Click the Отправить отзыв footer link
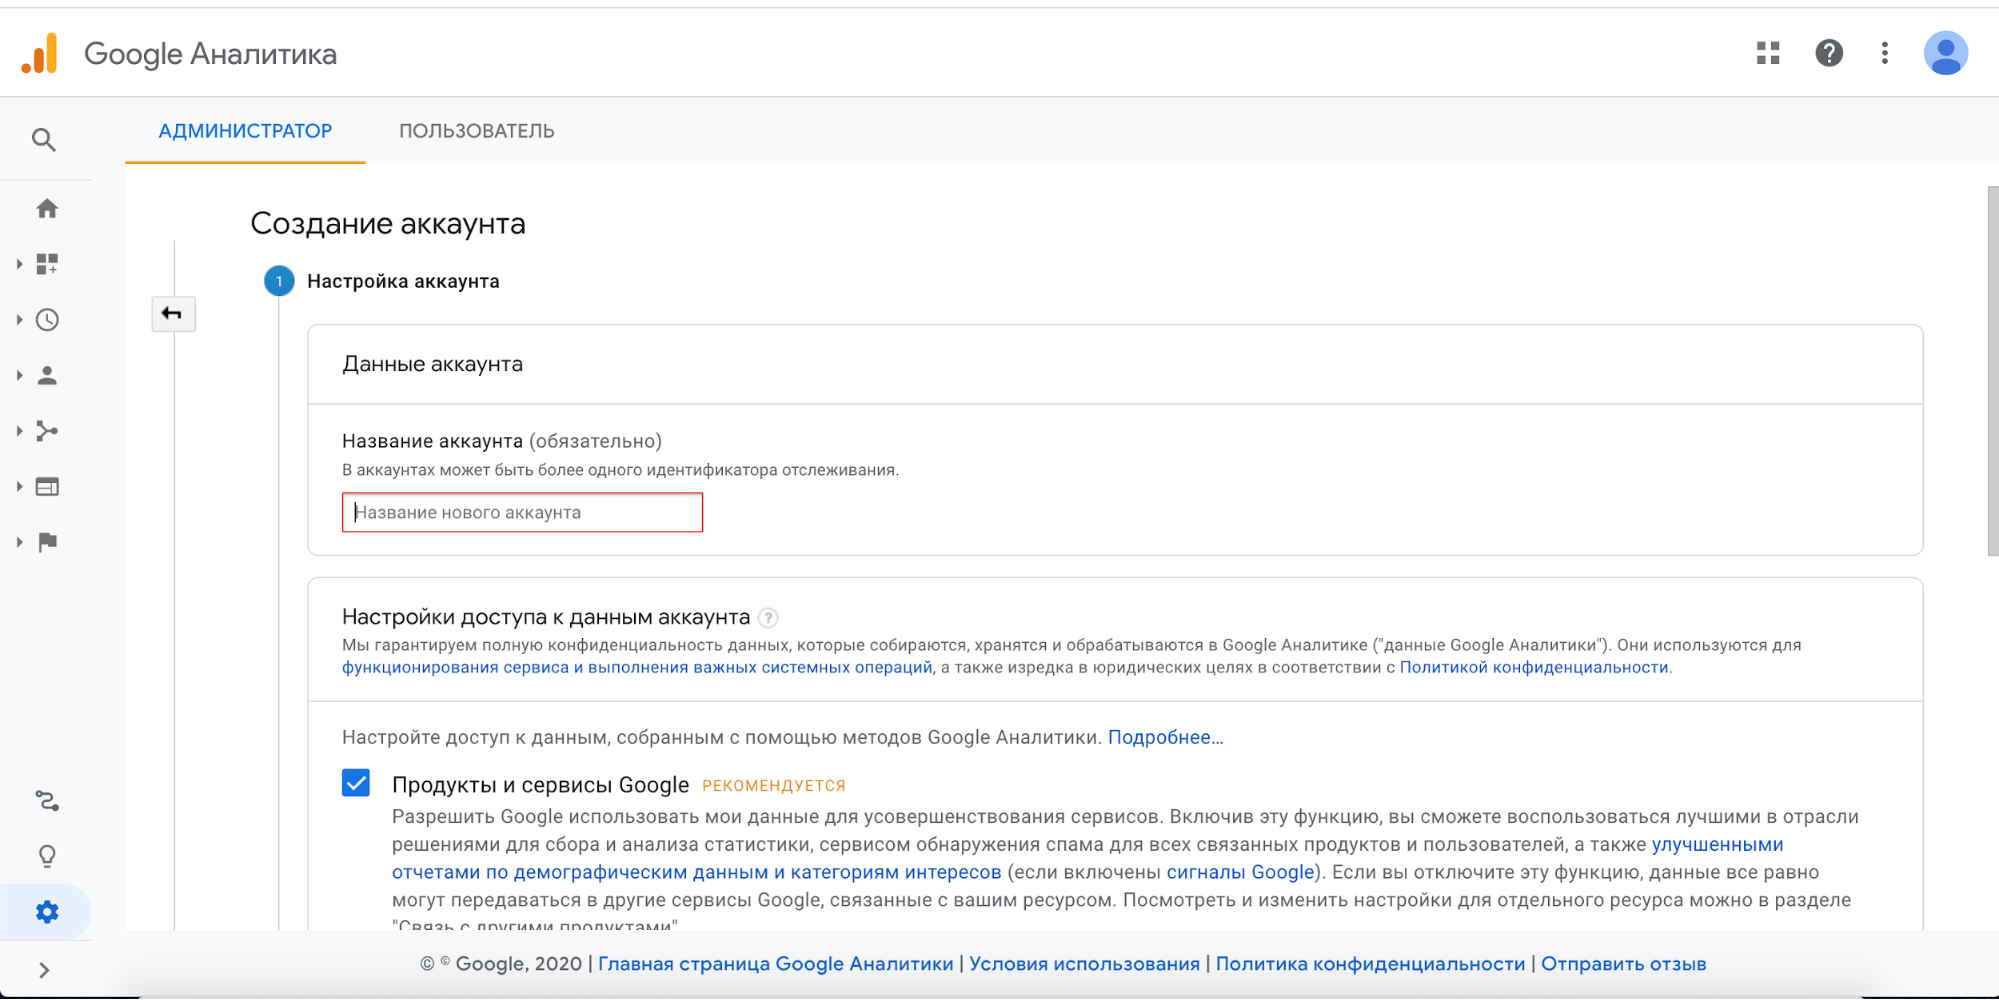Viewport: 1999px width, 1000px height. [1623, 964]
